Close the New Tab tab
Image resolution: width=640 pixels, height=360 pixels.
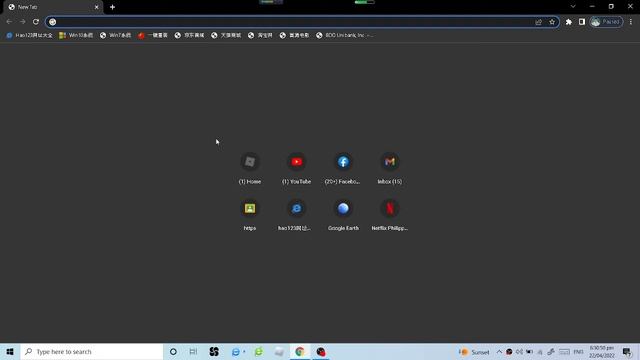[96, 7]
